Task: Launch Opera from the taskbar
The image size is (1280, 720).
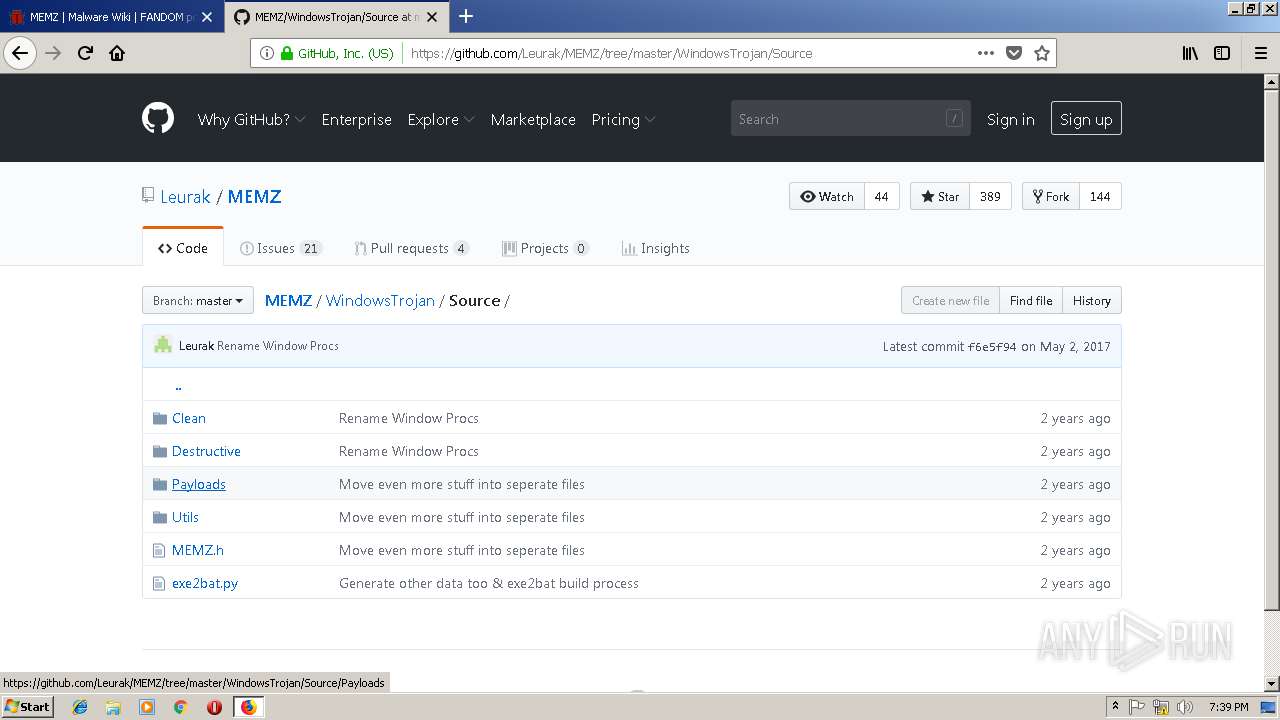Action: (214, 707)
